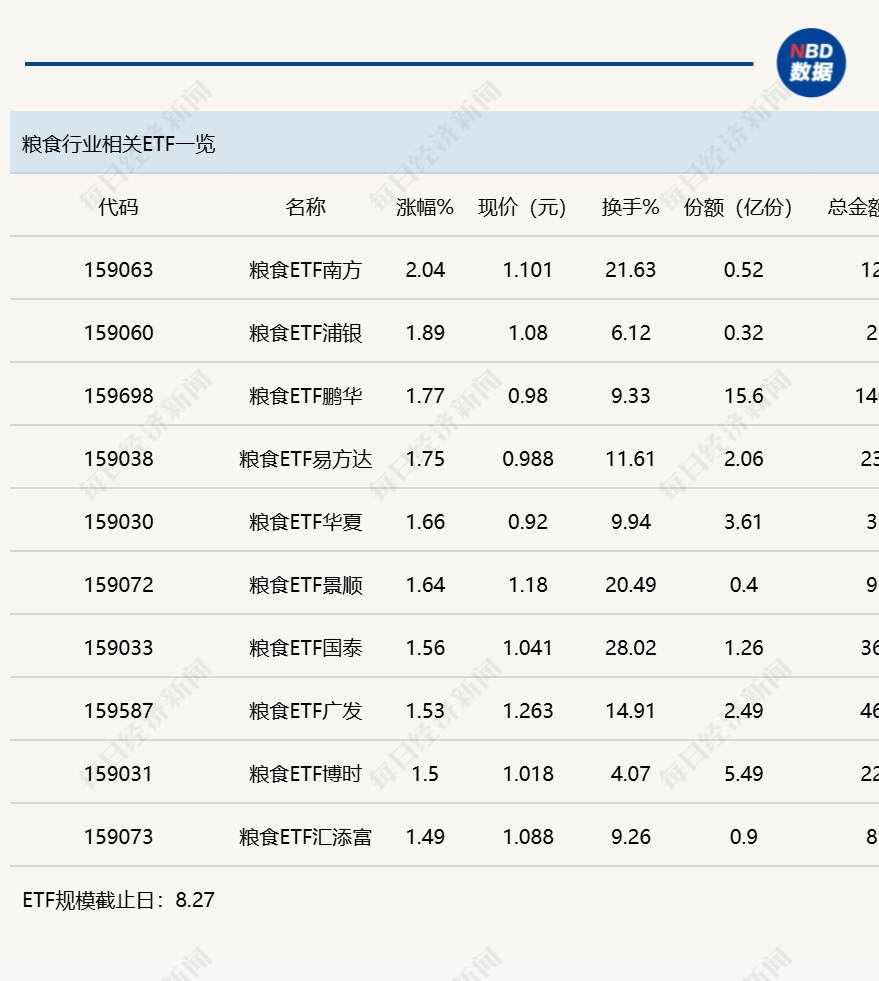
Task: Select the table title 粮食行业相关ETF一览
Action: tap(119, 144)
